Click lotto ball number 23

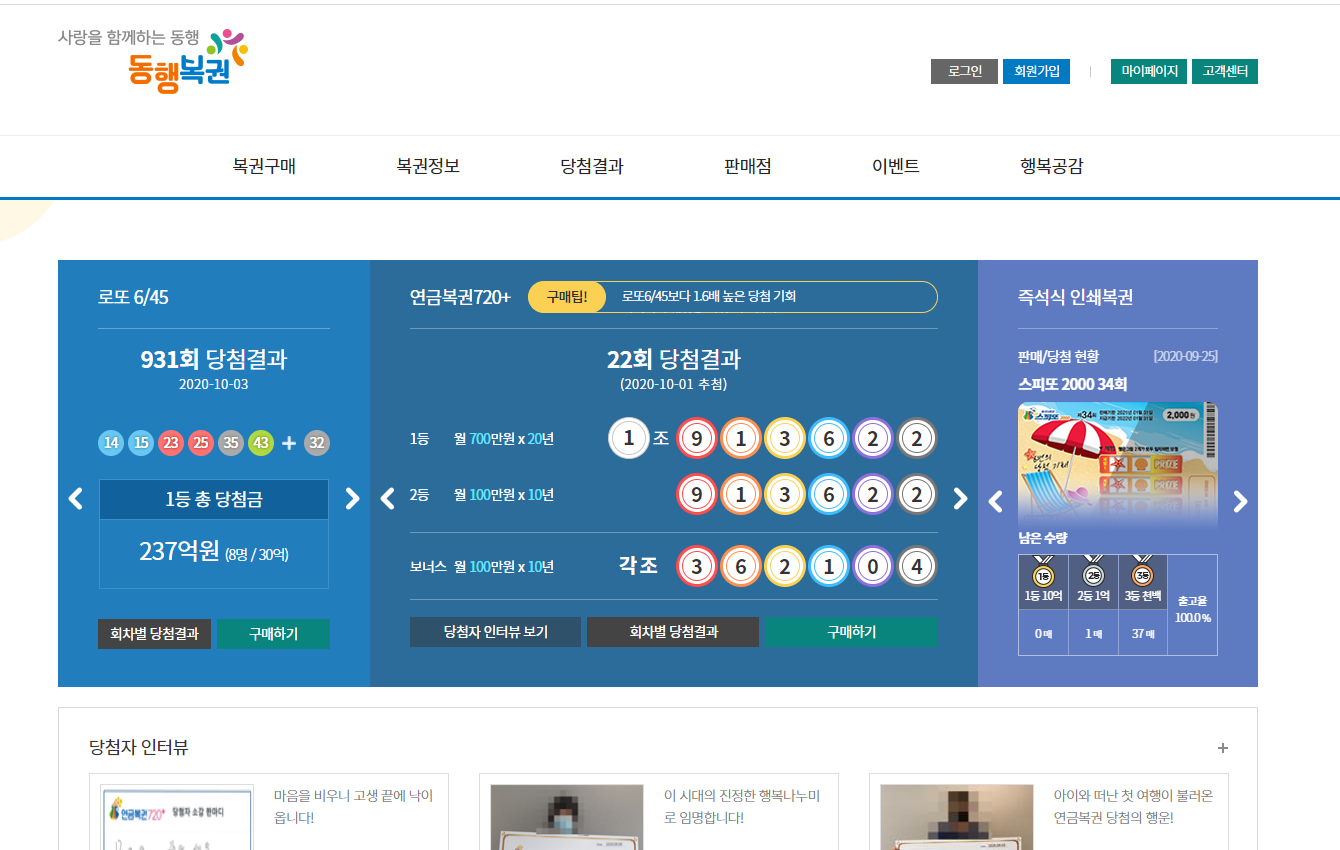pyautogui.click(x=171, y=443)
